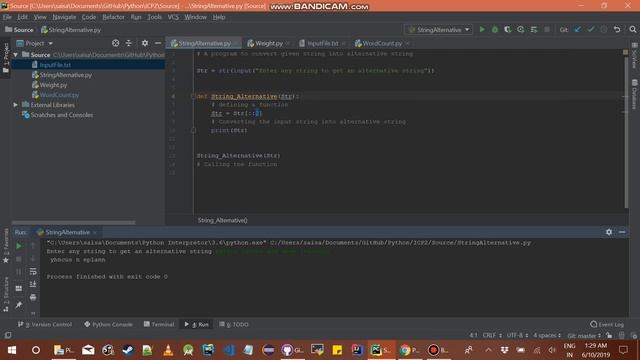Show Git history clock icon
The height and width of the screenshot is (360, 640).
[604, 29]
